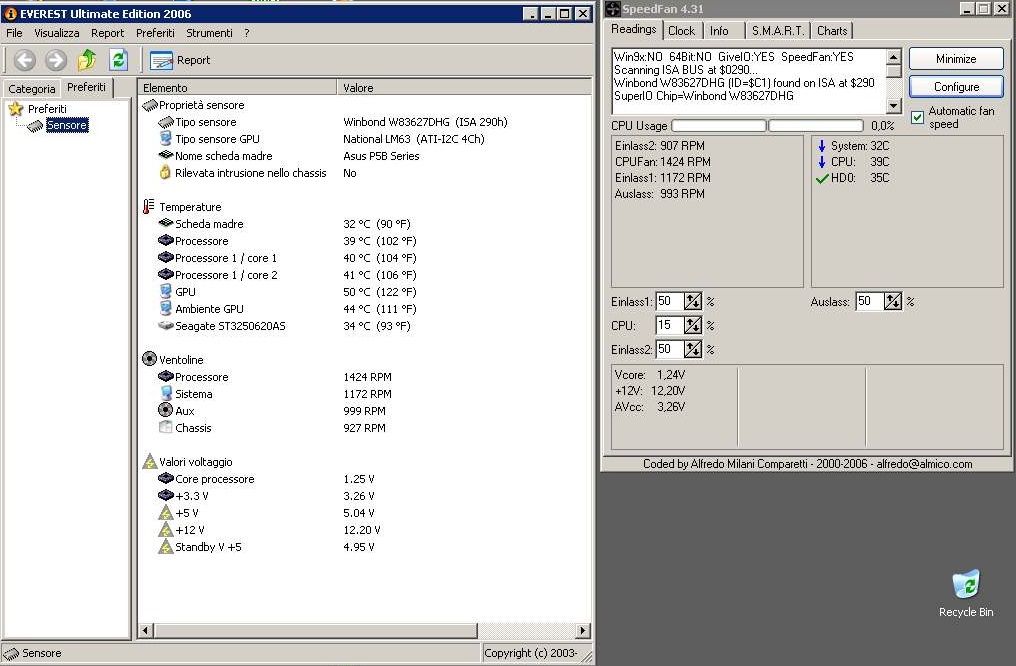Click the Seagate ST3250620AS drive icon
Image resolution: width=1016 pixels, height=666 pixels.
(x=166, y=326)
